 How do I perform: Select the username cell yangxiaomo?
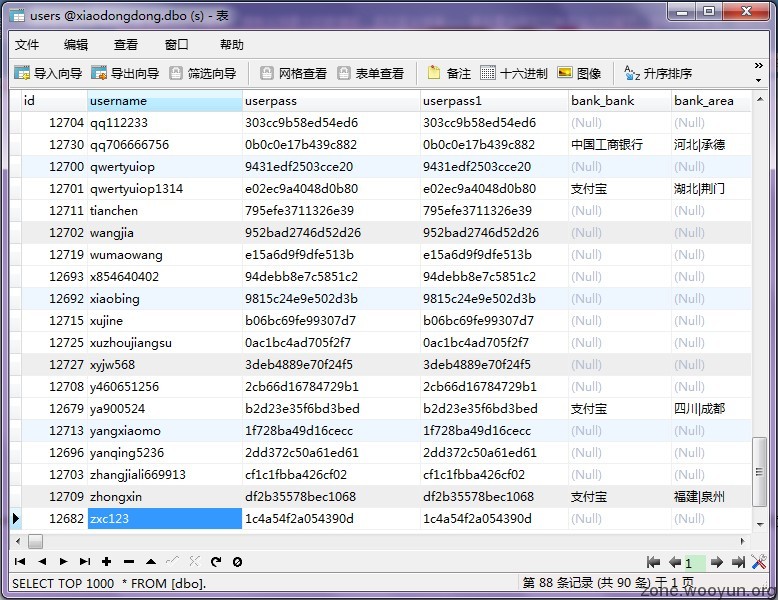(165, 430)
